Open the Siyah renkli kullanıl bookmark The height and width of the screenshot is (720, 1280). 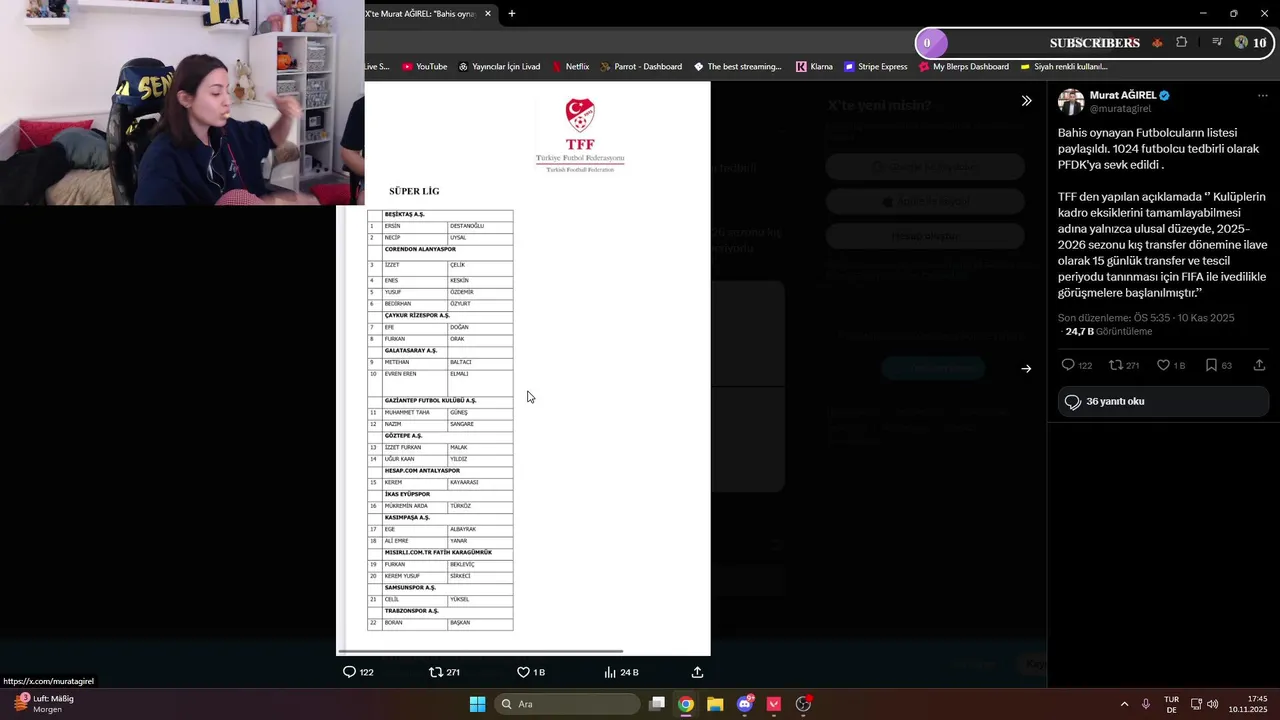1063,67
